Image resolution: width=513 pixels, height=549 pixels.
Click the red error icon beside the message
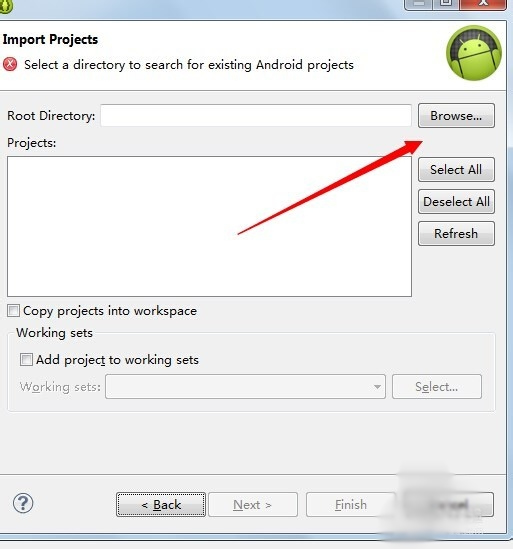[x=10, y=64]
